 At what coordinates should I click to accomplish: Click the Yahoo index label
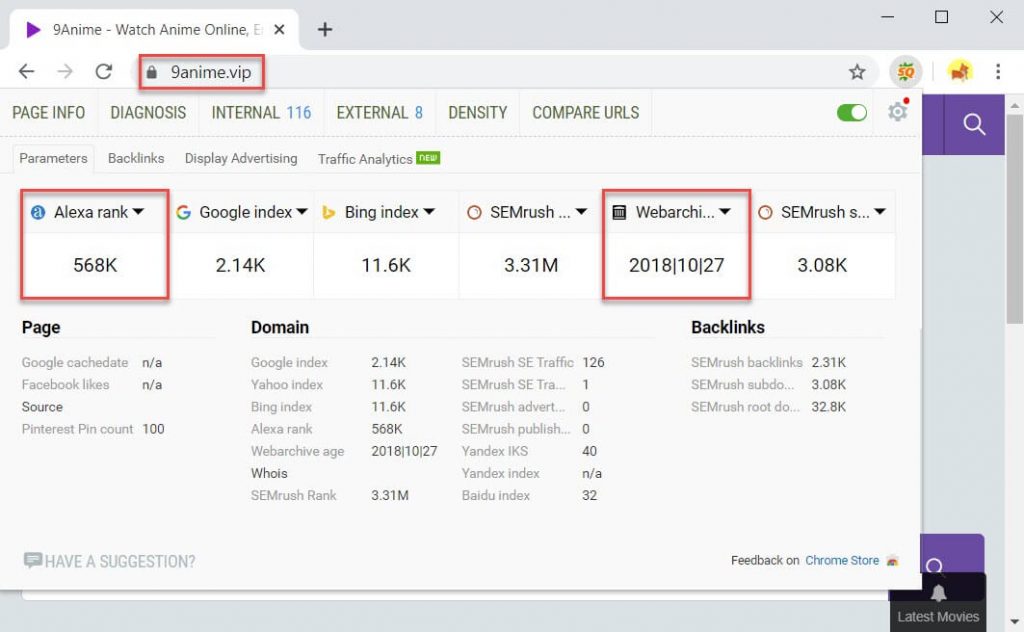coord(287,385)
